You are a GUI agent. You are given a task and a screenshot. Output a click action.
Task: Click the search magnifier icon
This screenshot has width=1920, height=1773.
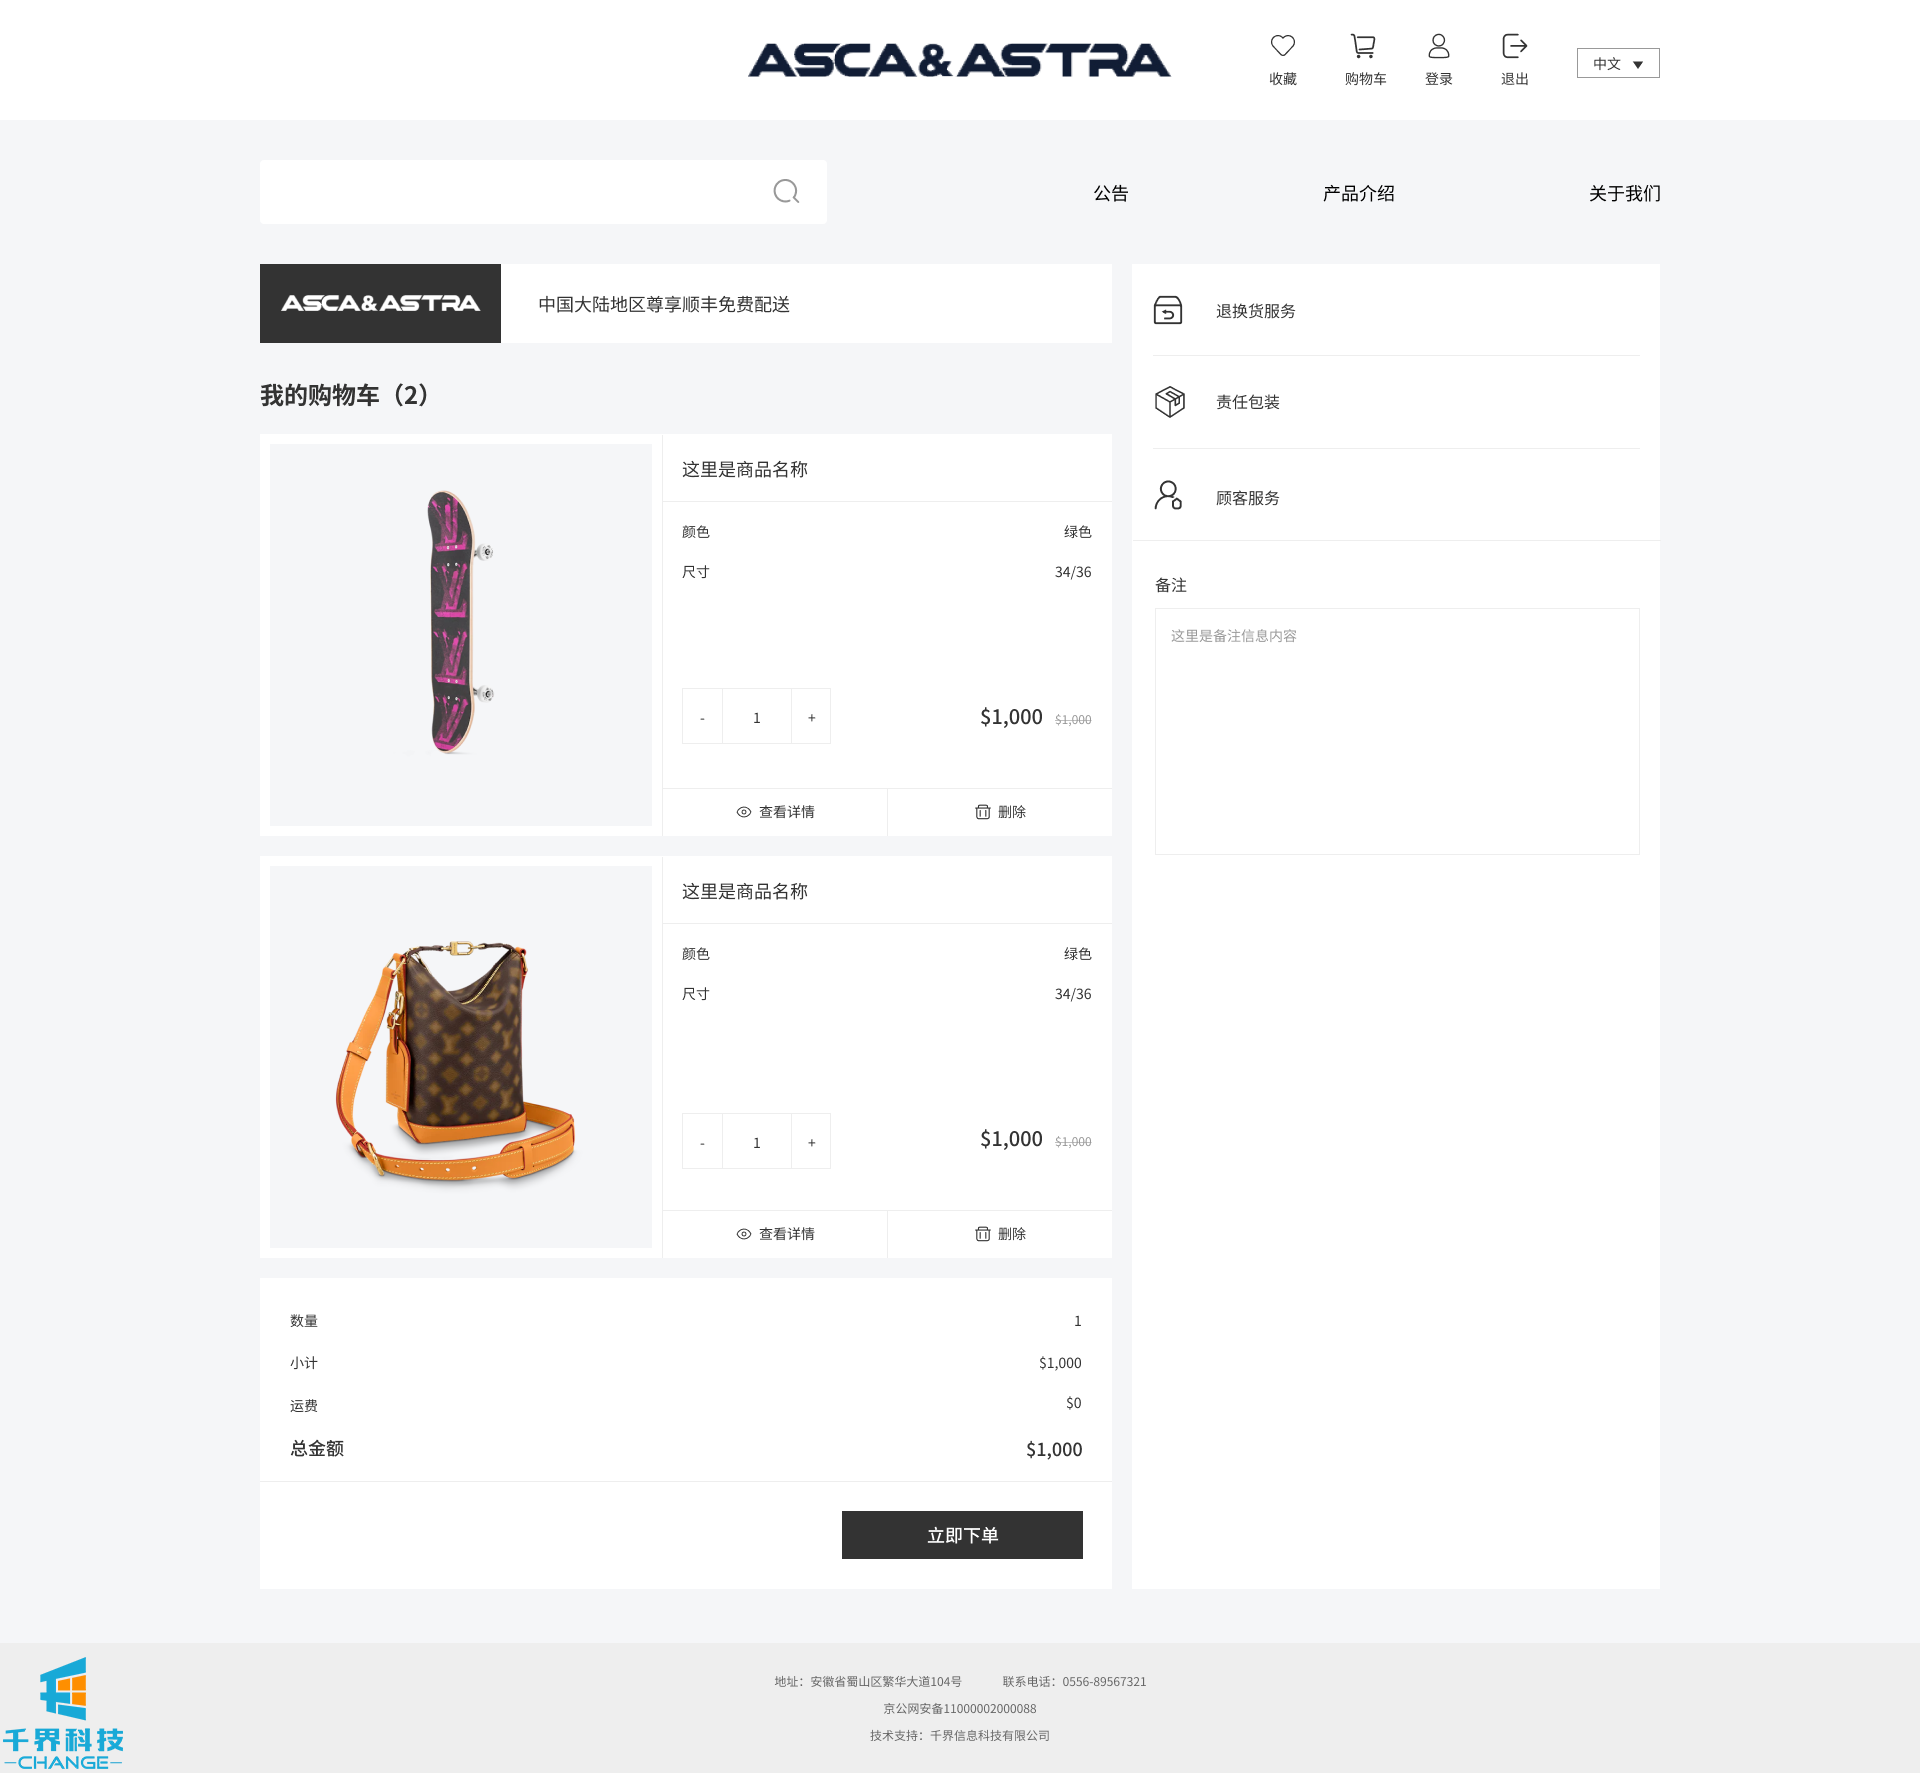click(x=786, y=191)
